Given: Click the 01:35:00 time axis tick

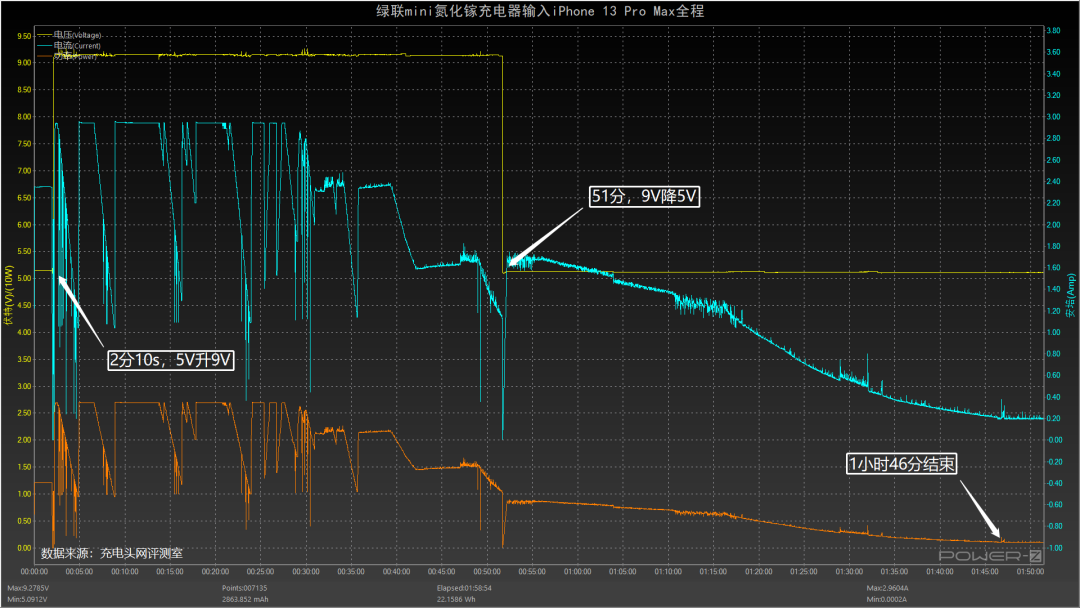Looking at the screenshot, I should coord(894,572).
